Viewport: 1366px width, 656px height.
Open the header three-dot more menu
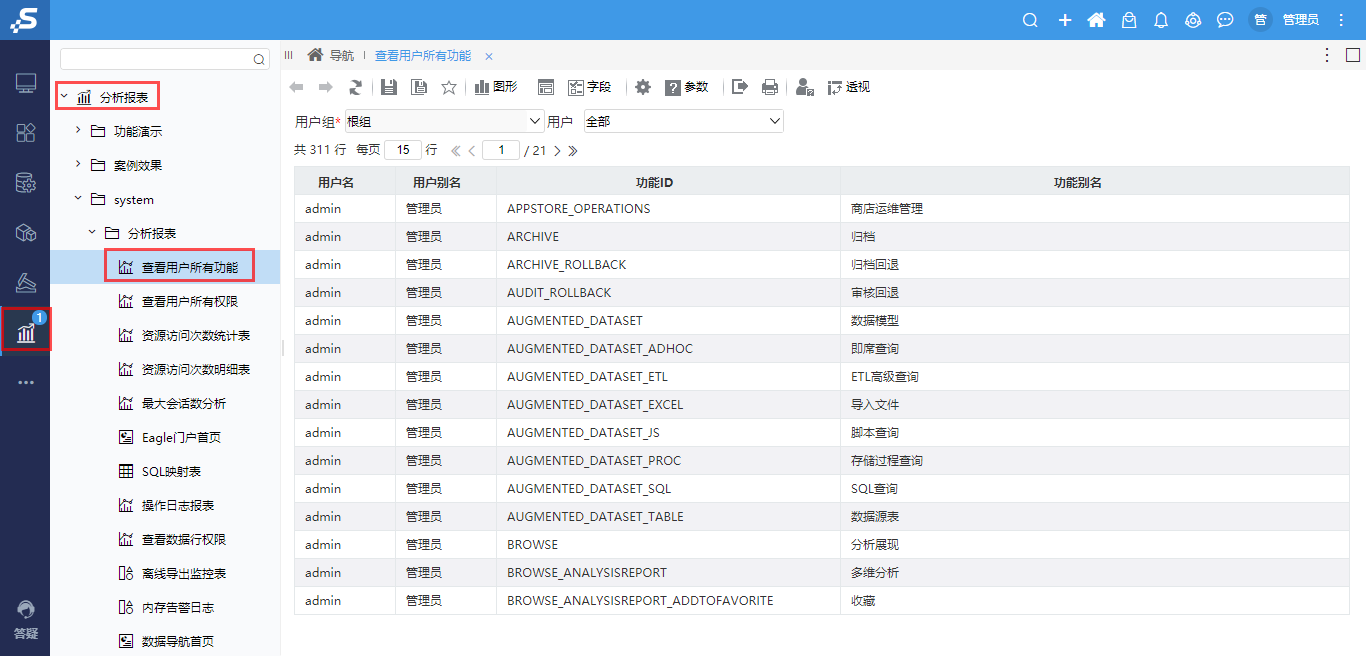point(1341,20)
